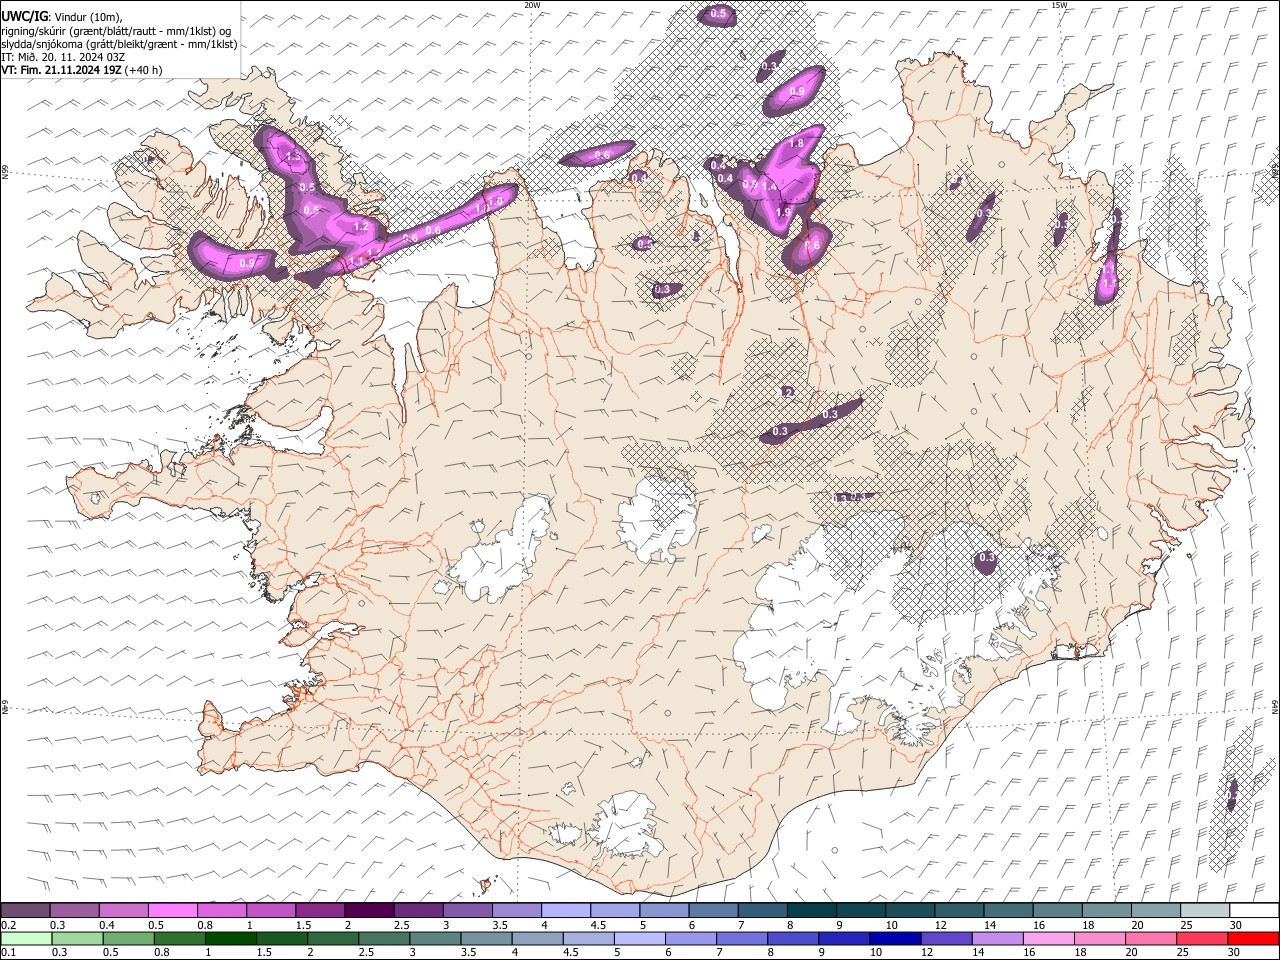Click light pink rain swatch between 16 and 18
This screenshot has width=1280, height=960.
(1049, 938)
